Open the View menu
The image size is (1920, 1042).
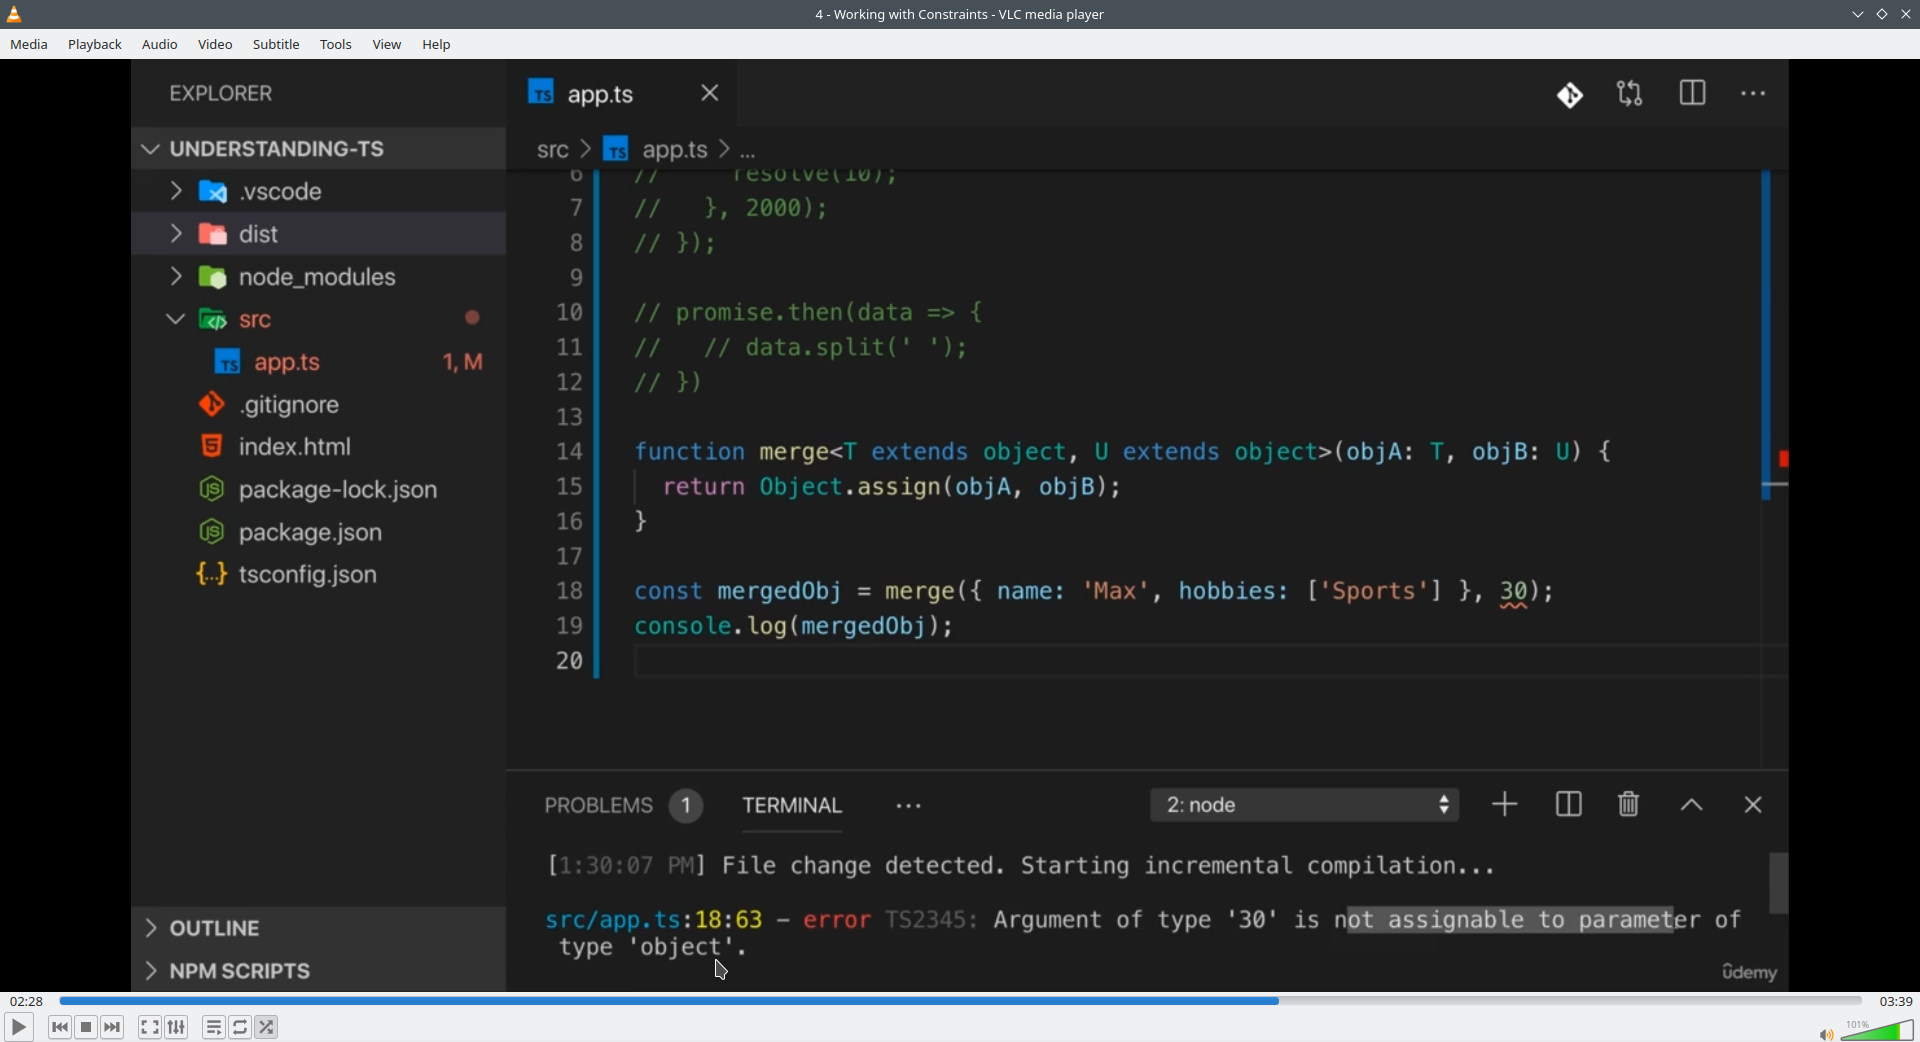point(387,44)
